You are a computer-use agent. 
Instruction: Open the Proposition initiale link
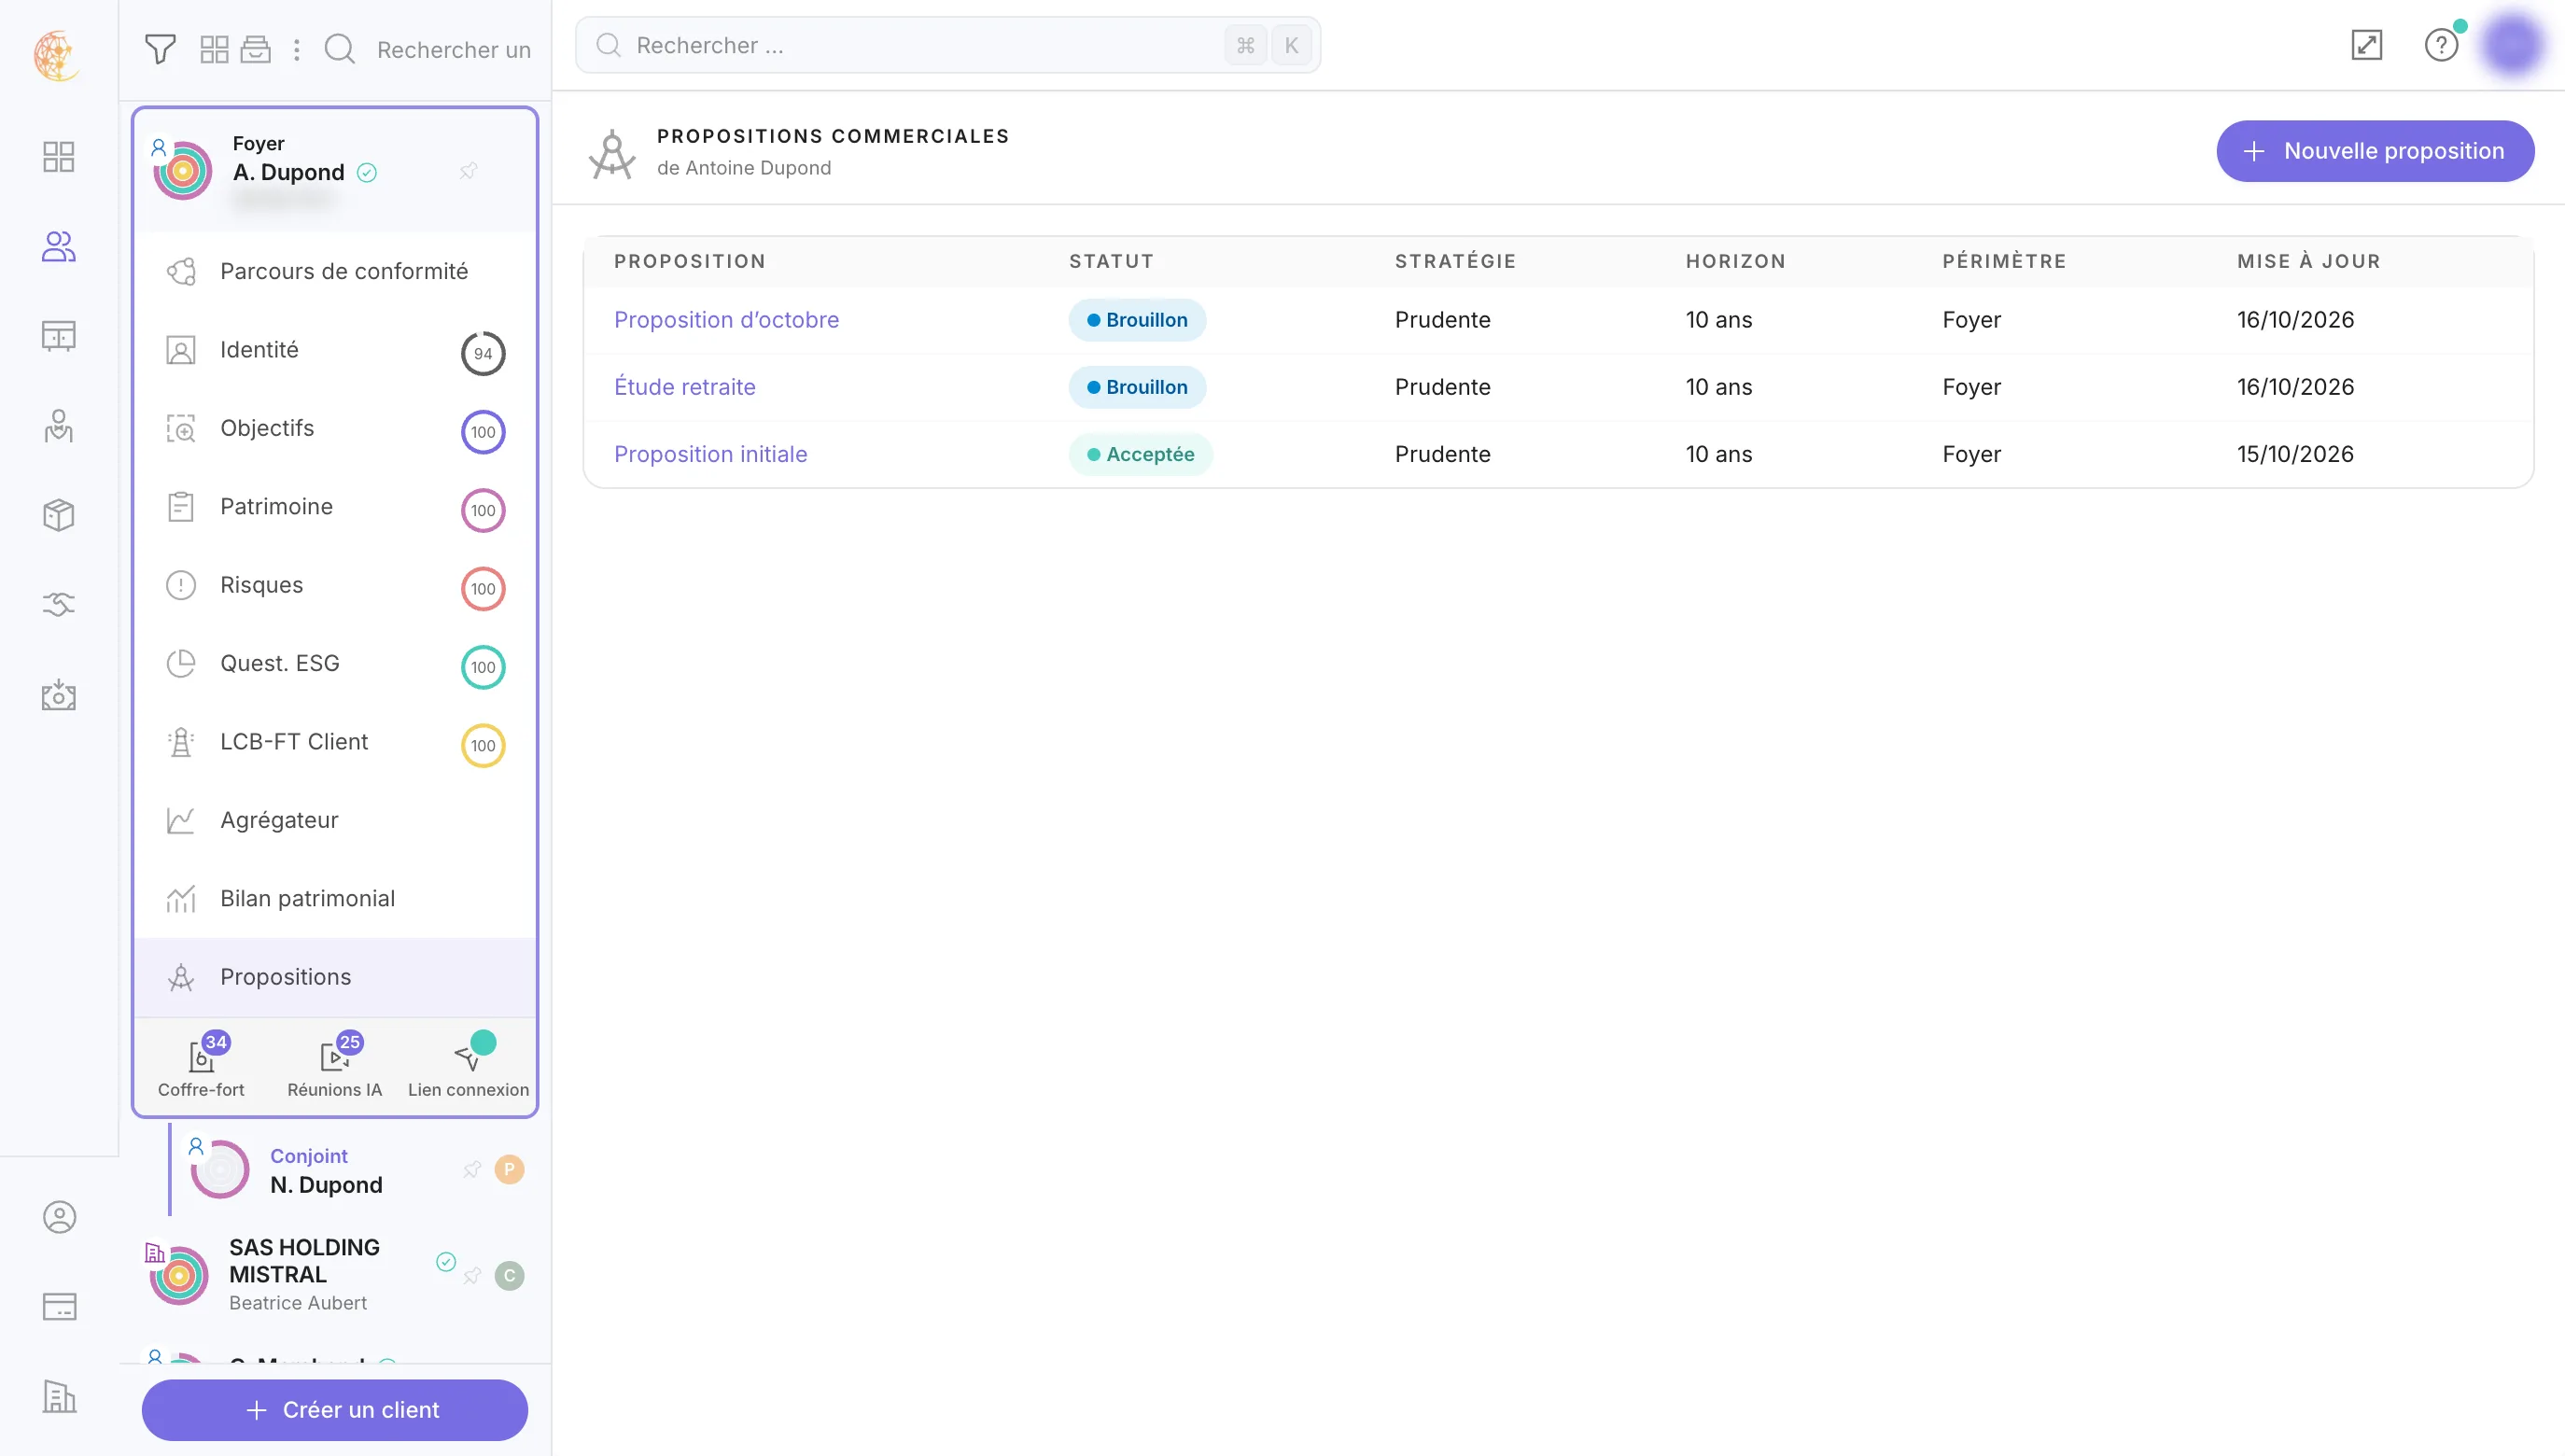(x=710, y=454)
